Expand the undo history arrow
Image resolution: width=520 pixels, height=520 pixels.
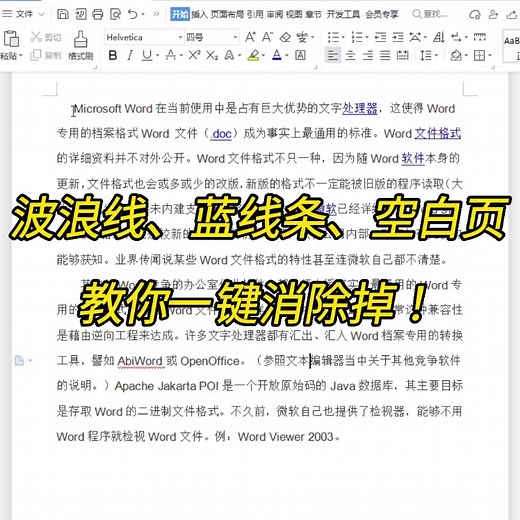tap(143, 14)
